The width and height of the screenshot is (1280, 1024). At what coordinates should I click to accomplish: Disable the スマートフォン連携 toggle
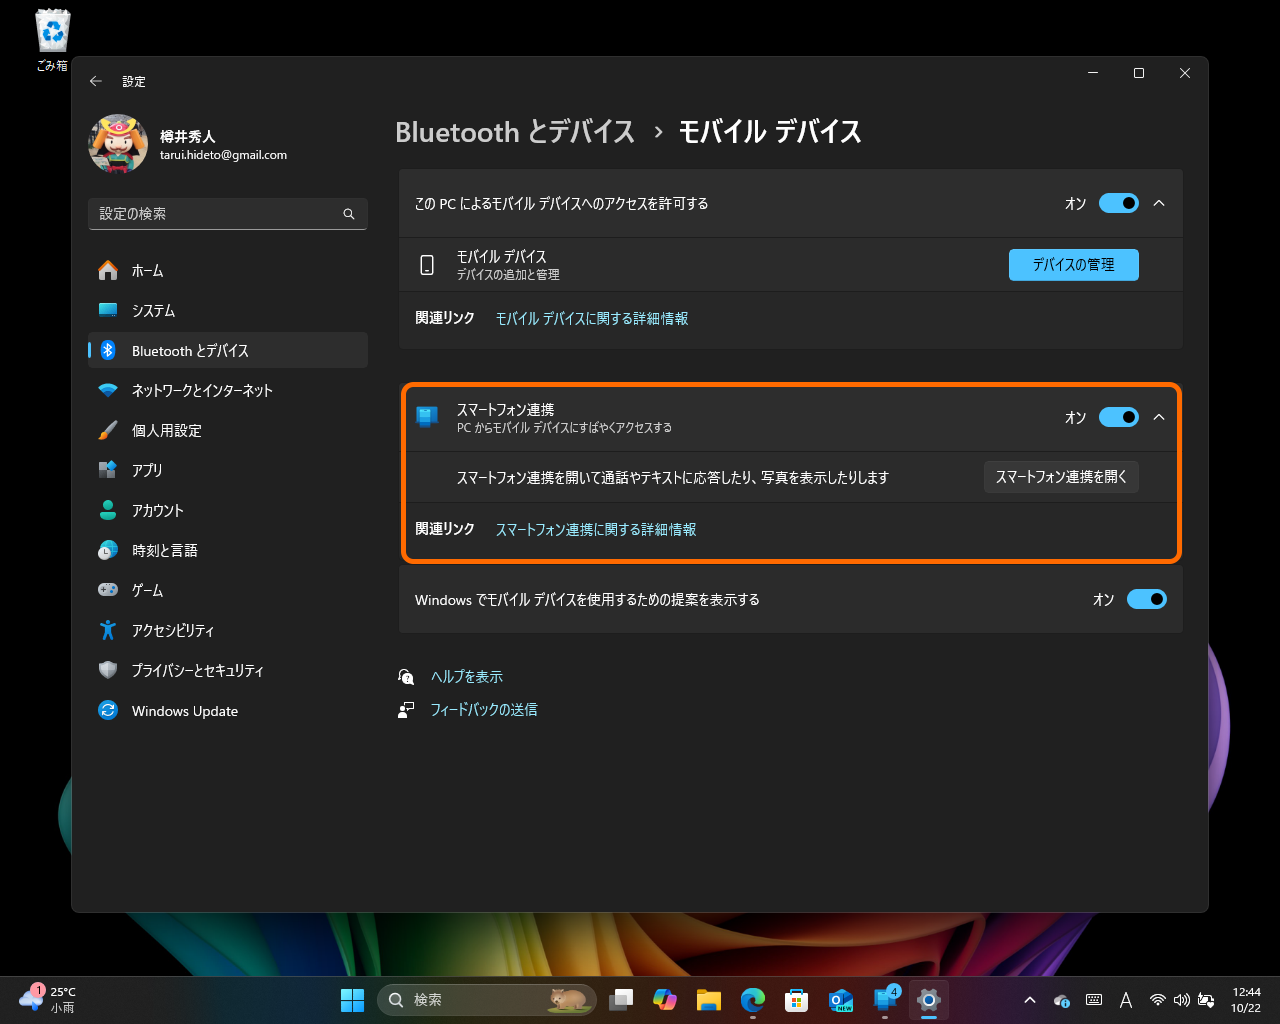coord(1118,417)
